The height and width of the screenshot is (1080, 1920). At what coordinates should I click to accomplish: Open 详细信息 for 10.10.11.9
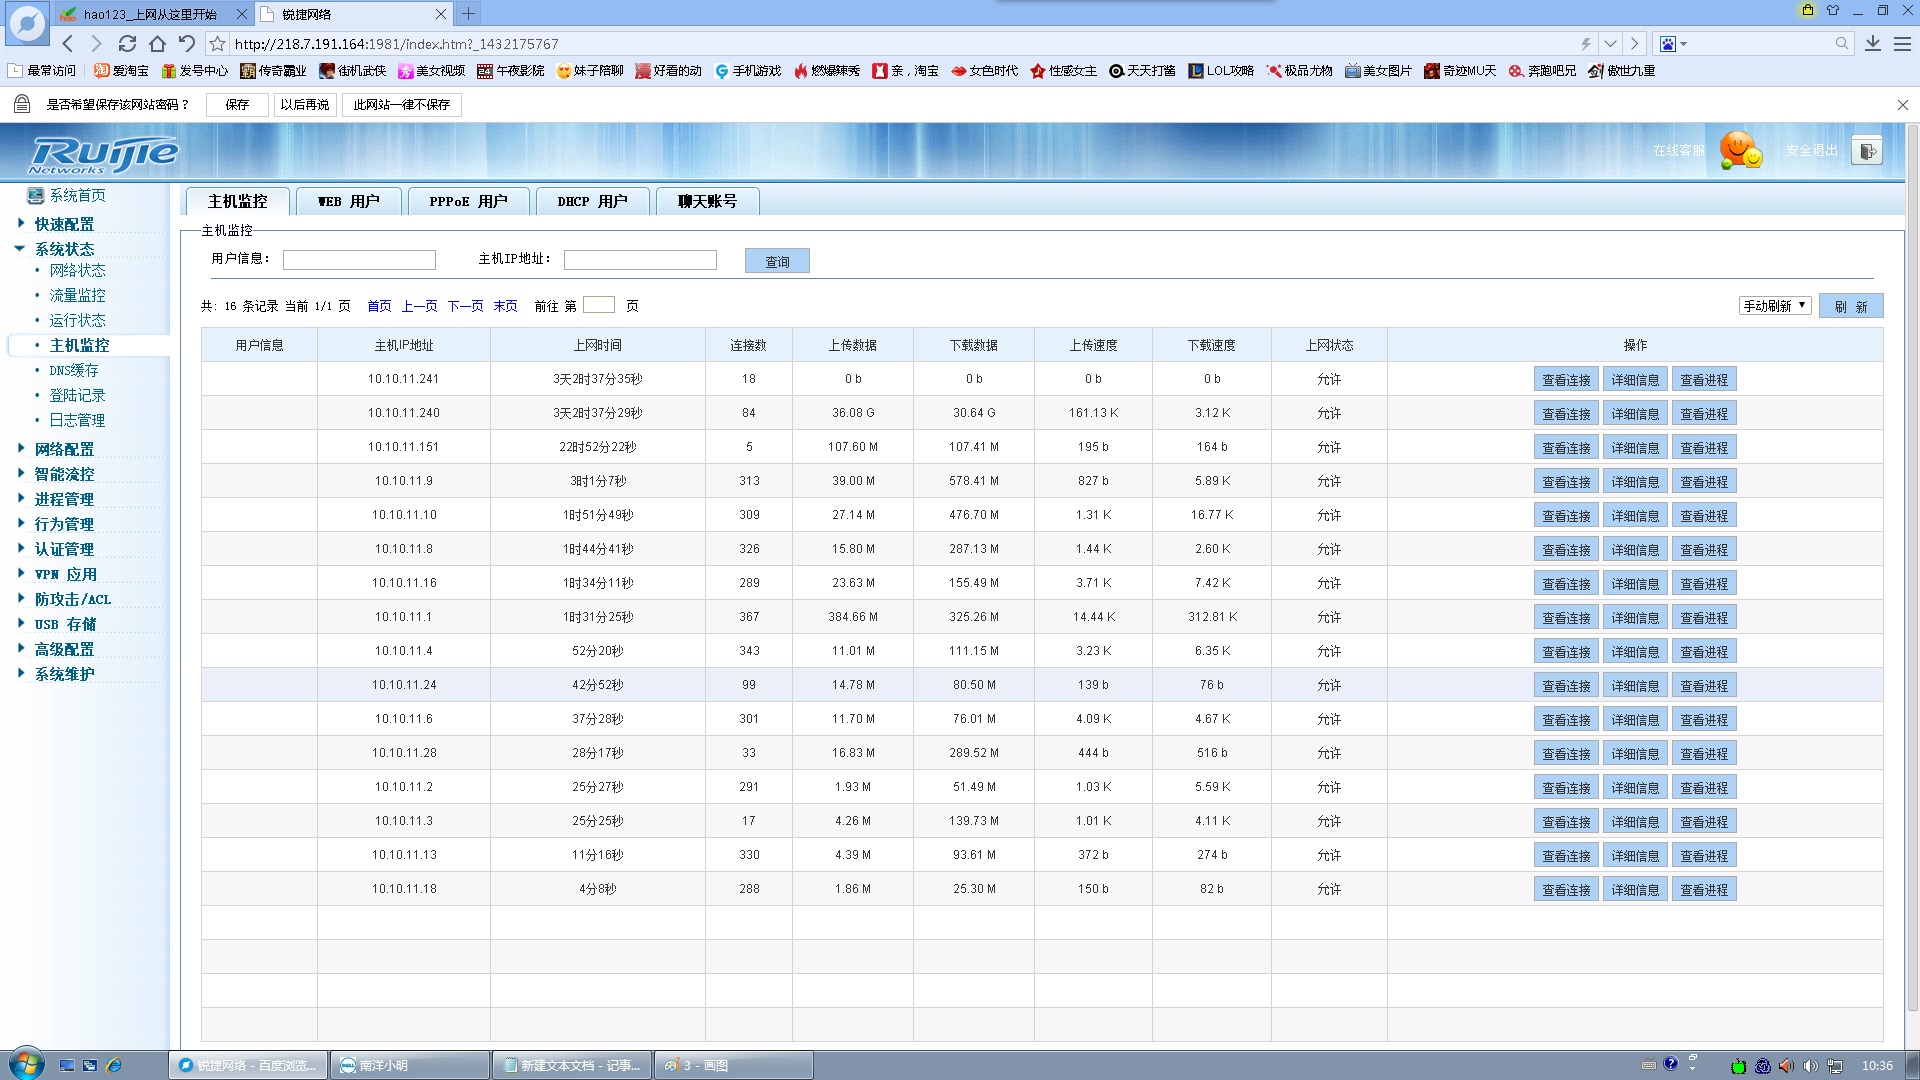[1635, 482]
